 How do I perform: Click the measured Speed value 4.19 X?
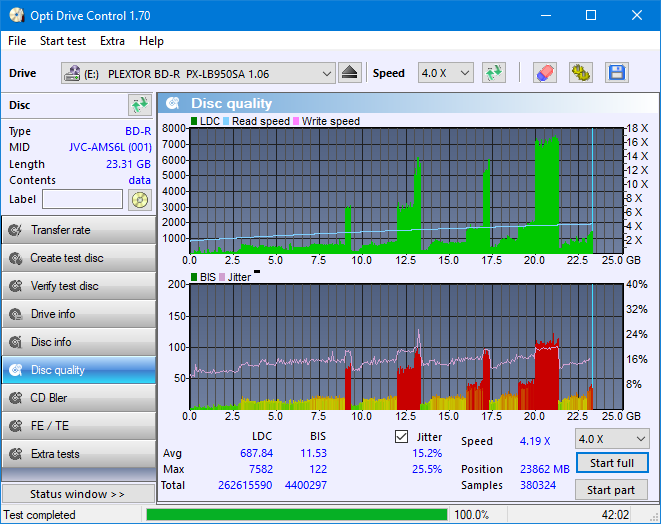point(535,441)
